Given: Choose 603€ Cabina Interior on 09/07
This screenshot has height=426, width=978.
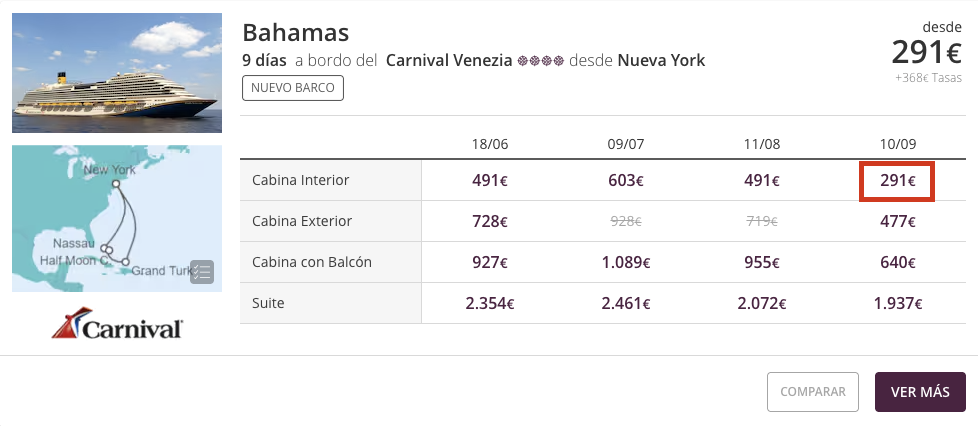Looking at the screenshot, I should 626,181.
